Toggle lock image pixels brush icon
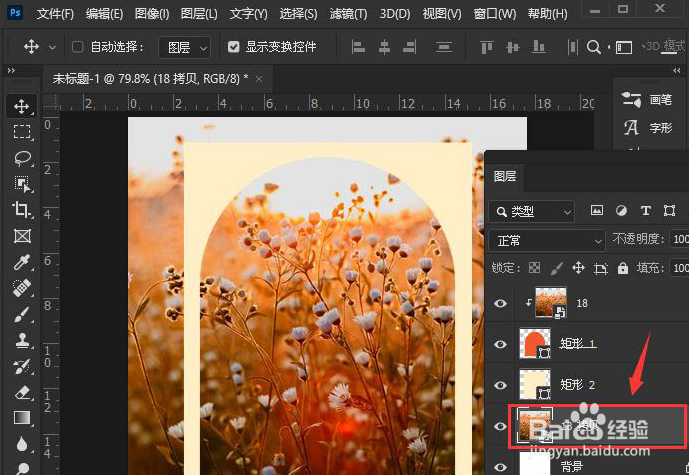This screenshot has height=475, width=689. (x=556, y=268)
